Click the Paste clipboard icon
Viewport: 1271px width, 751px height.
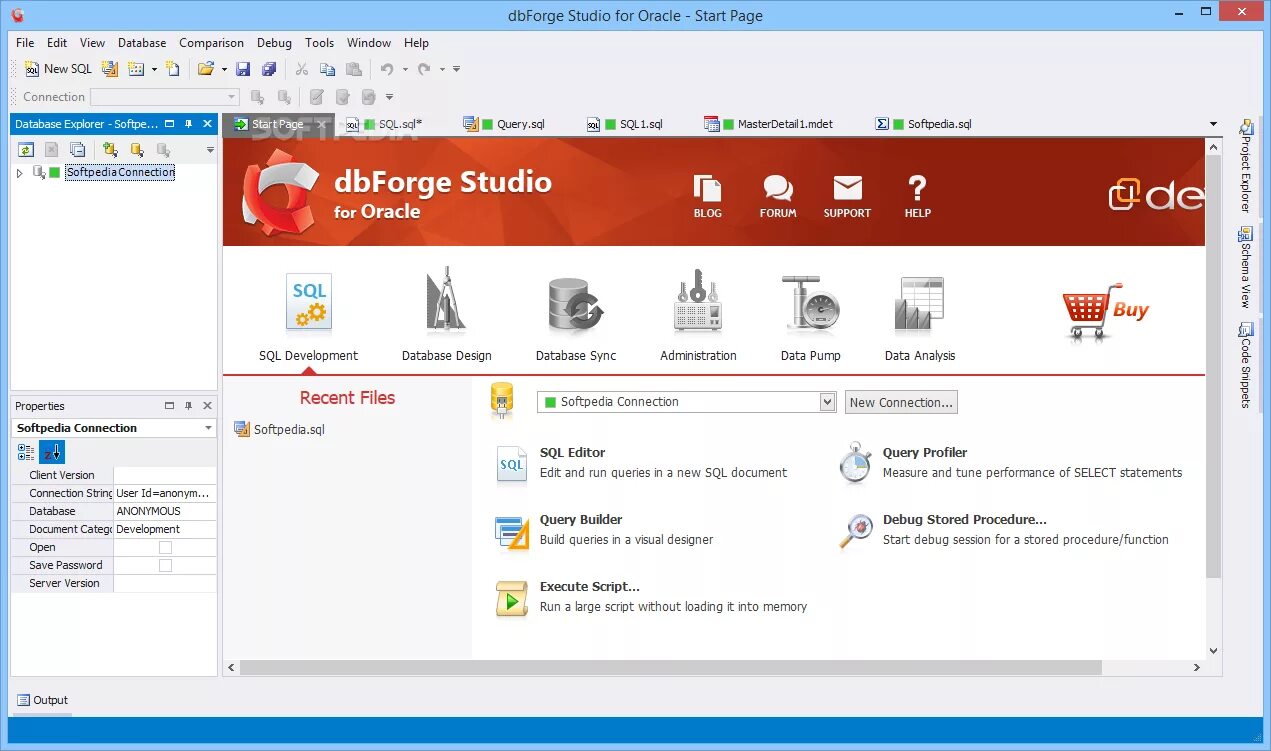(x=353, y=69)
